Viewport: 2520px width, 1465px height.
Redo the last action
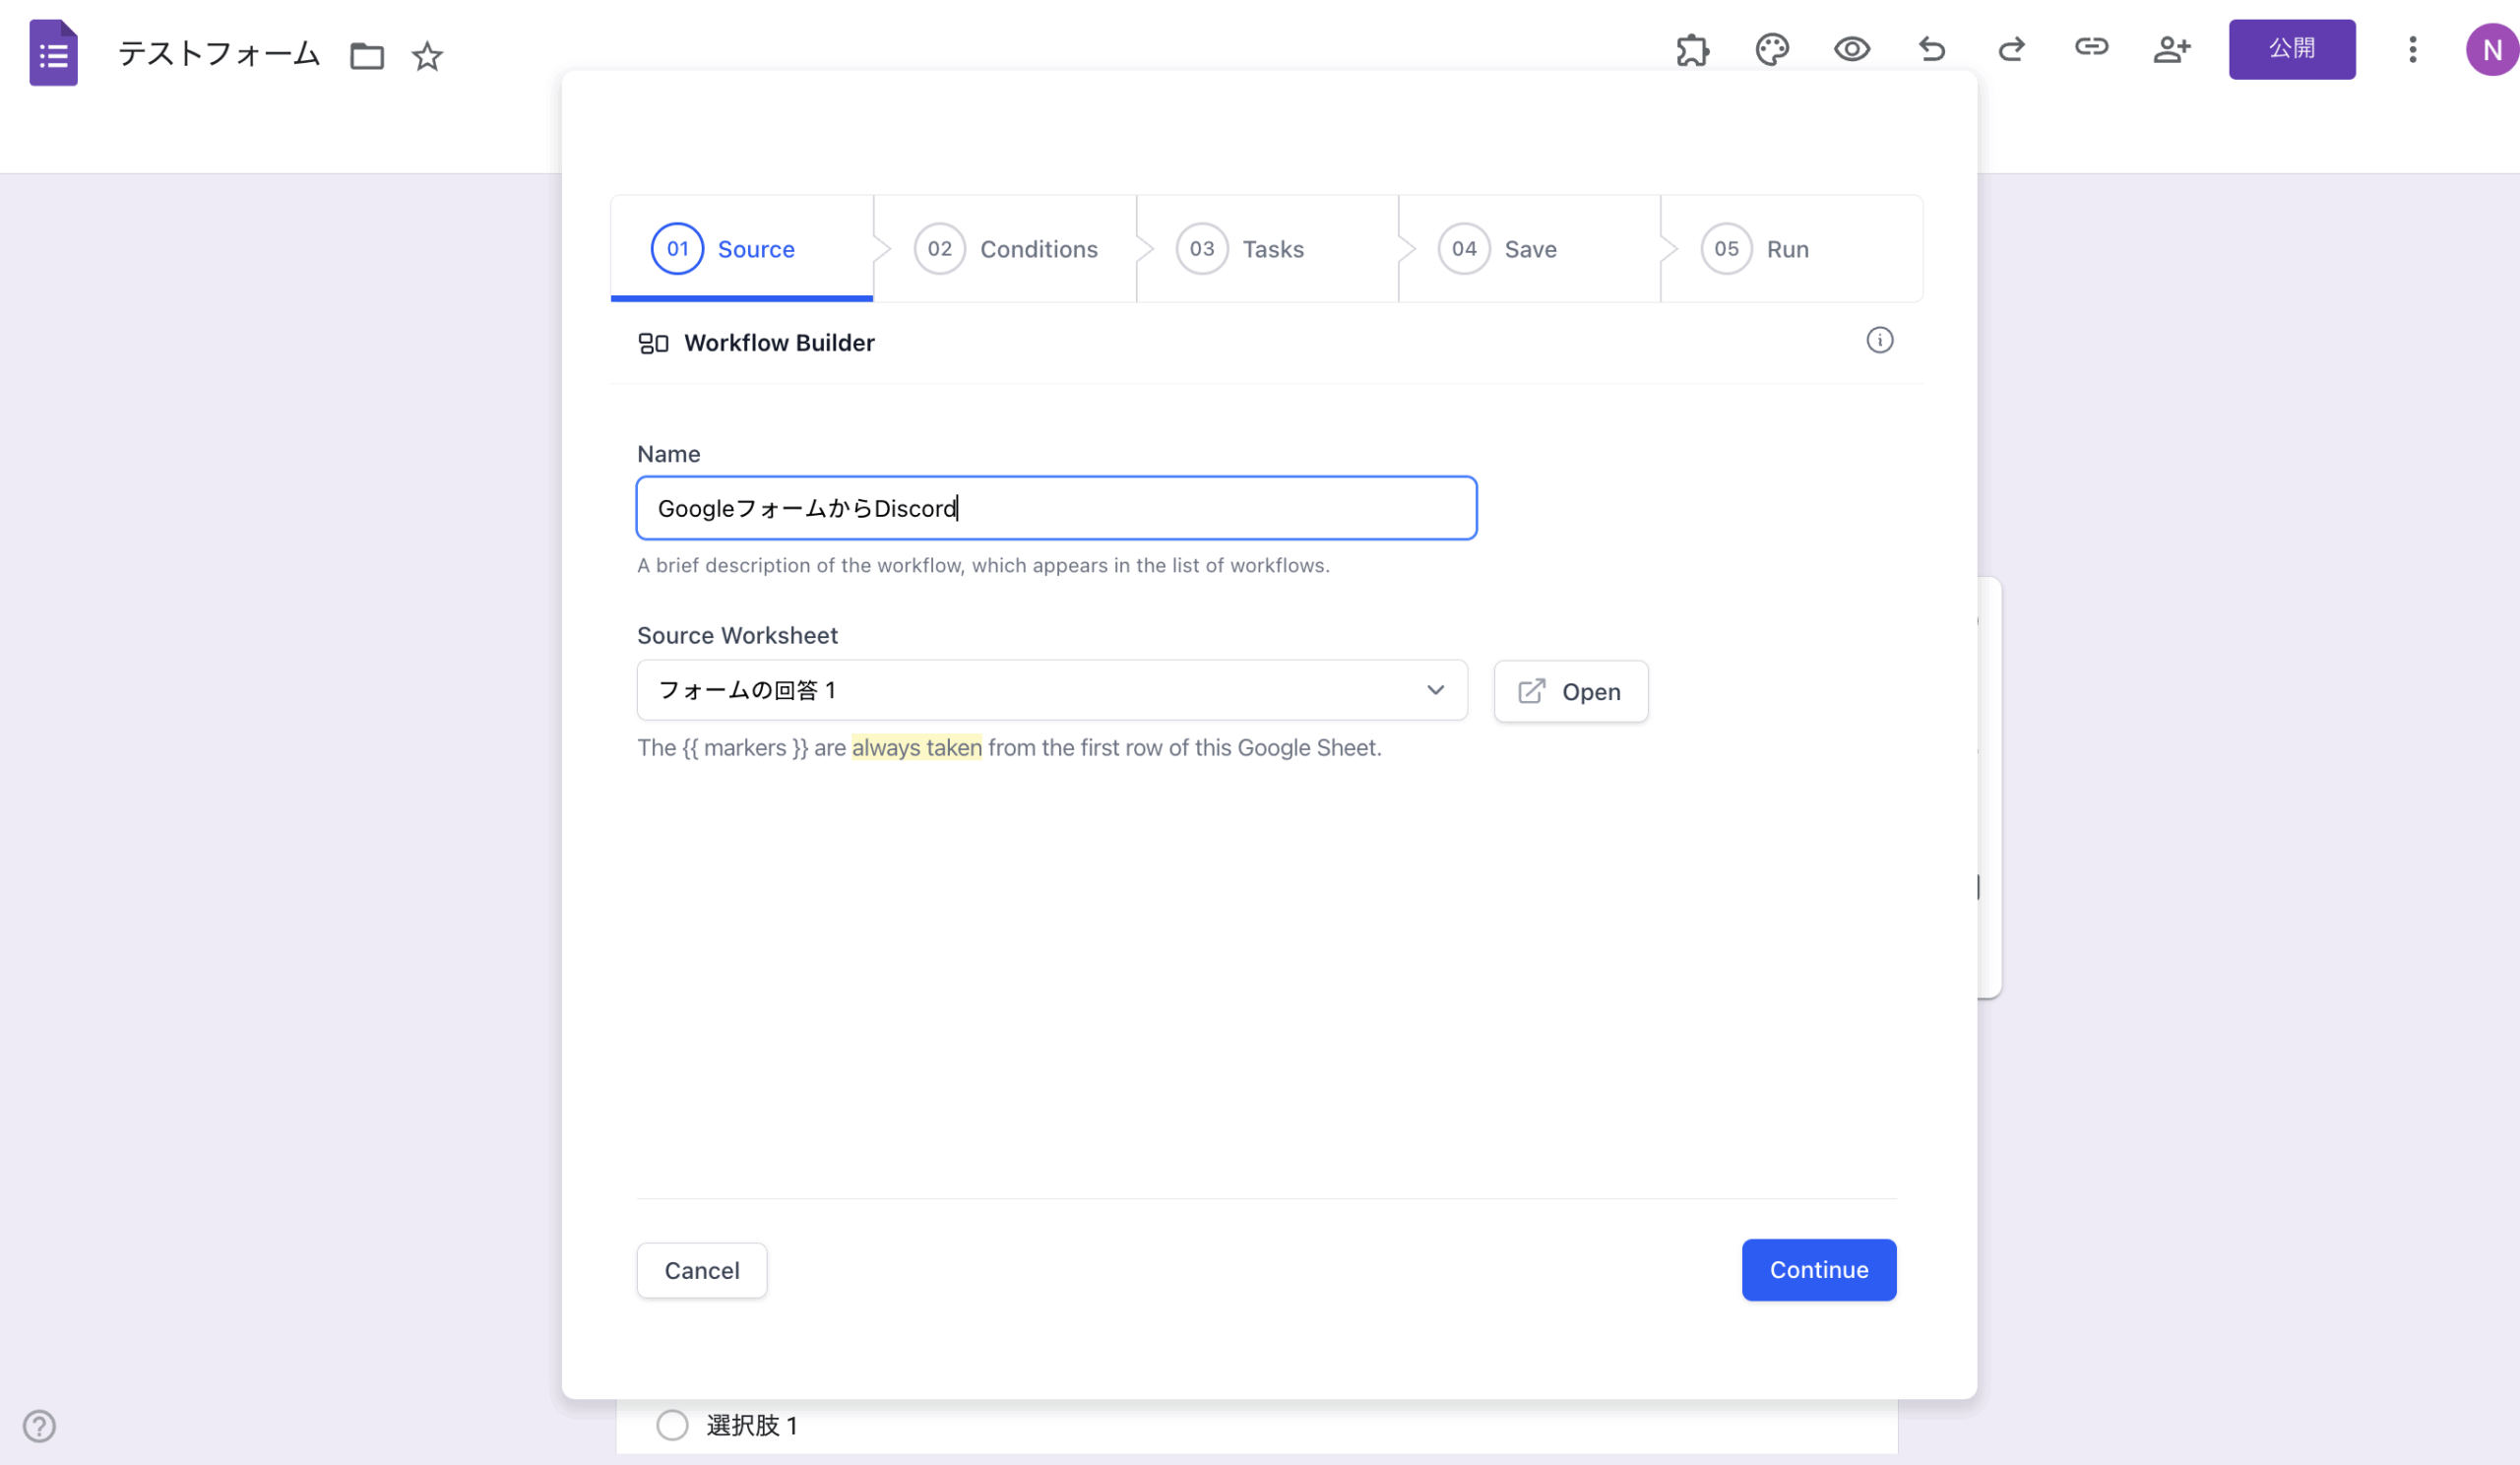[x=2012, y=49]
